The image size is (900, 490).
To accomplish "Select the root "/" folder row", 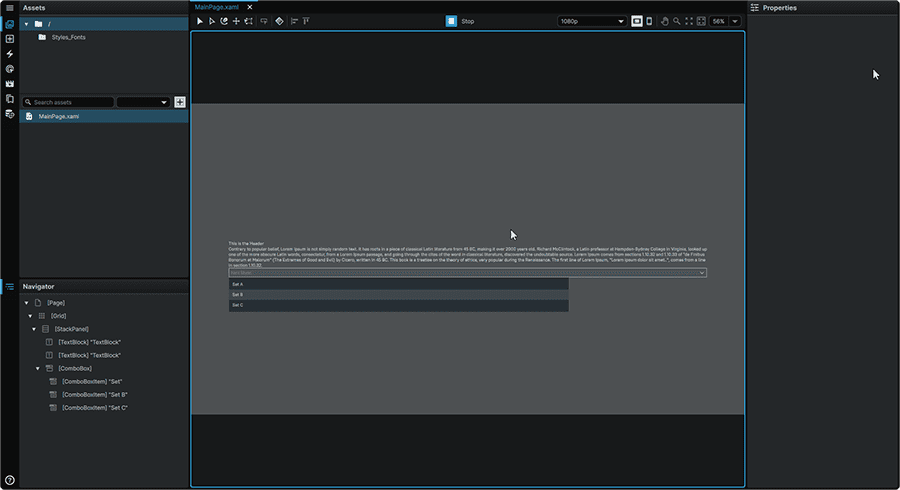I will (104, 24).
